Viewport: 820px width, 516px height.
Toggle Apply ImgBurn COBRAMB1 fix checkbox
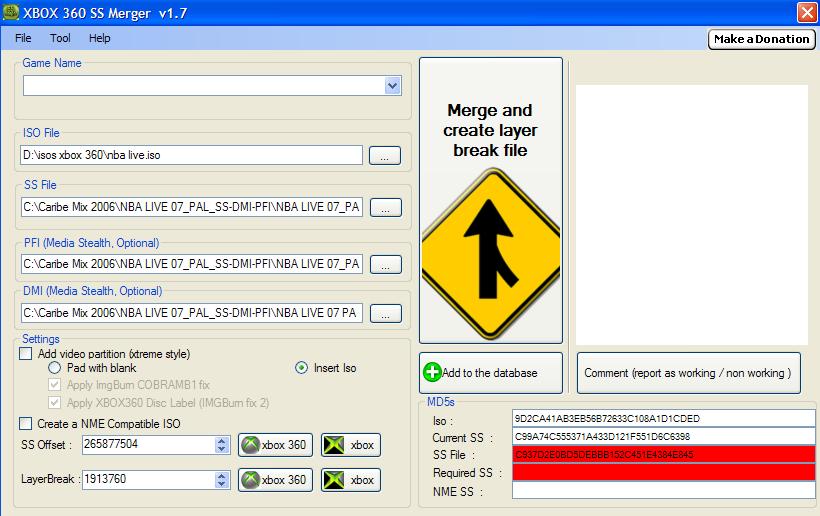[54, 385]
